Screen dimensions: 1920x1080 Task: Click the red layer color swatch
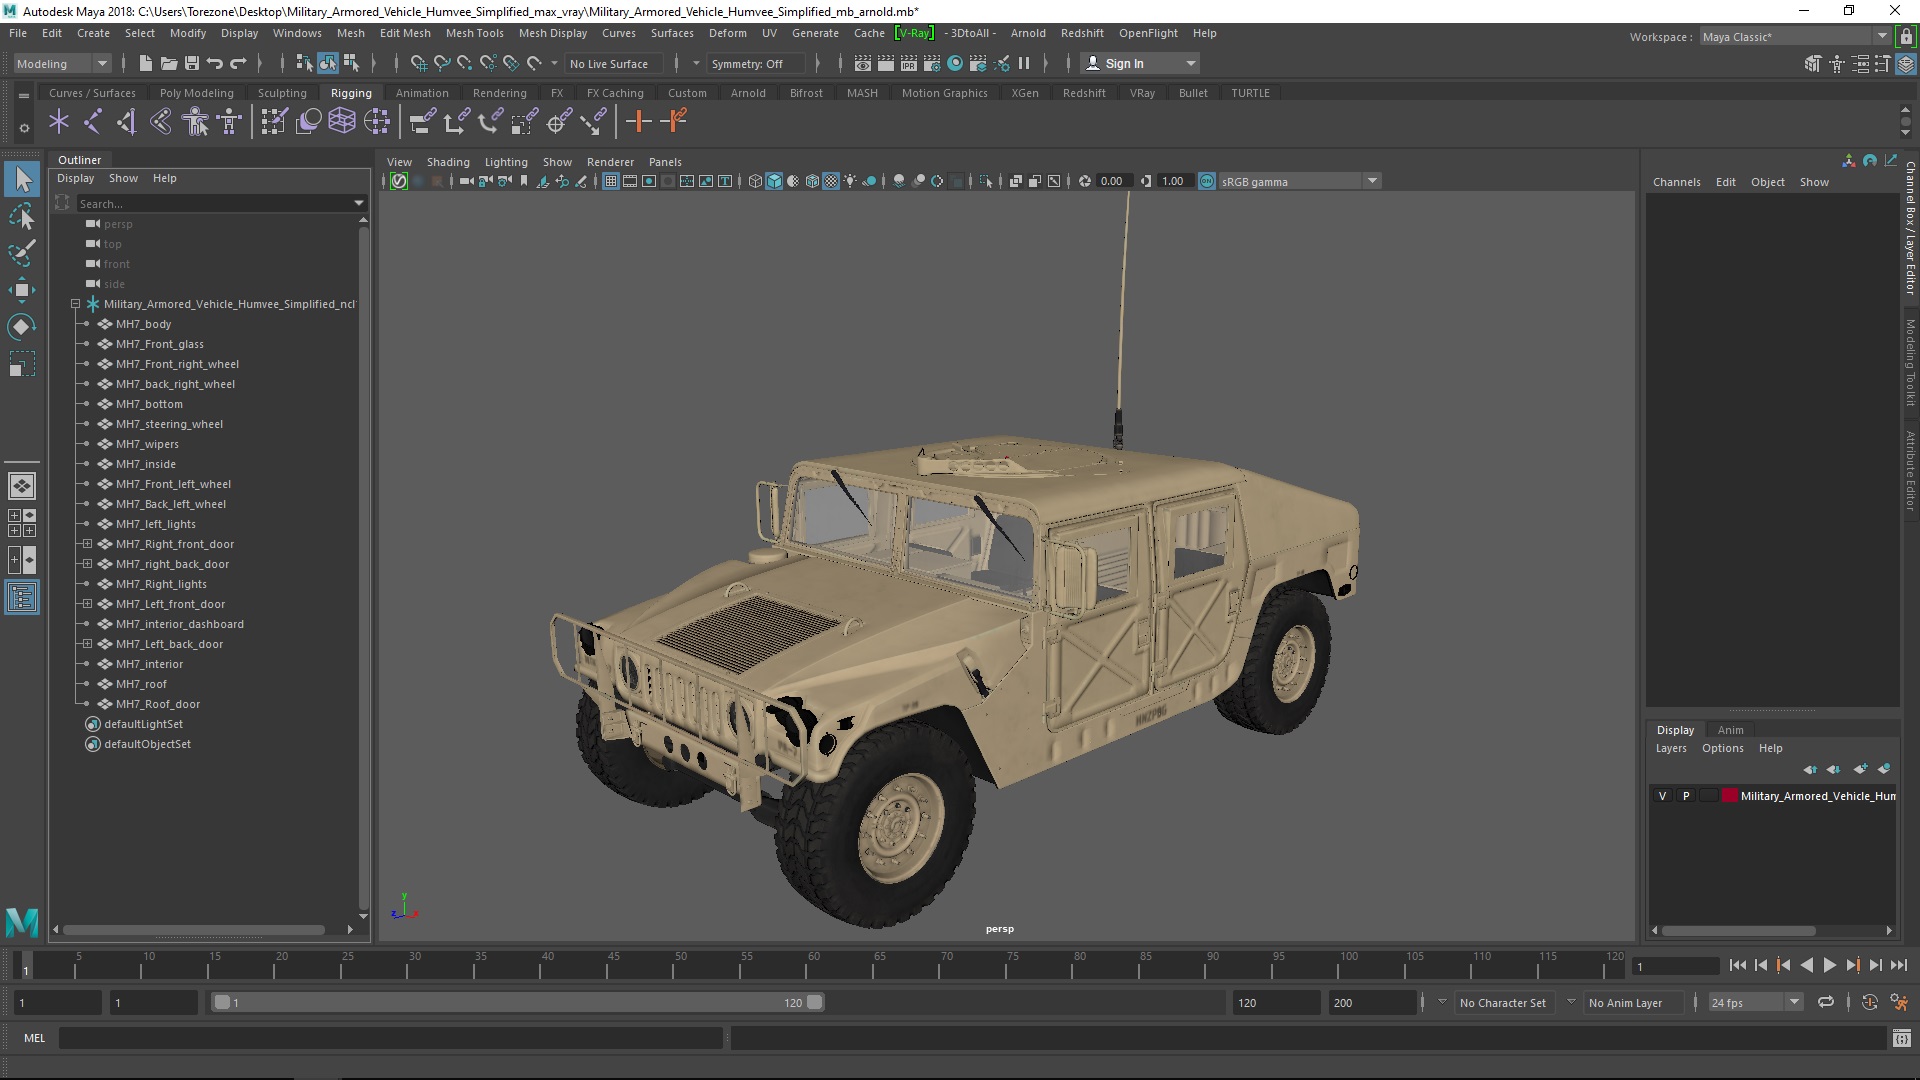pos(1730,796)
